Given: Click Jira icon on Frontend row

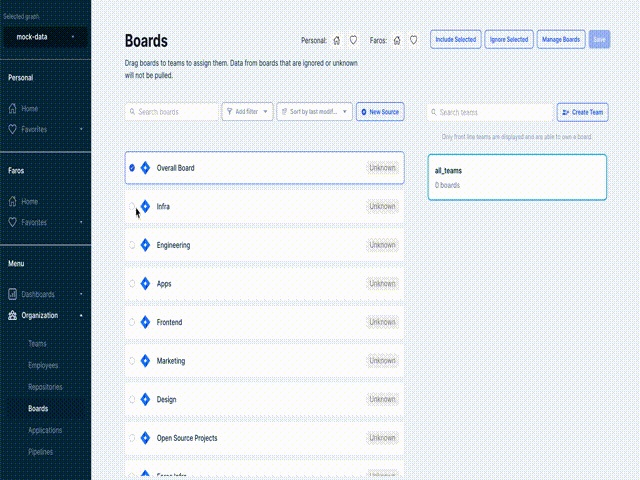Looking at the screenshot, I should (145, 322).
